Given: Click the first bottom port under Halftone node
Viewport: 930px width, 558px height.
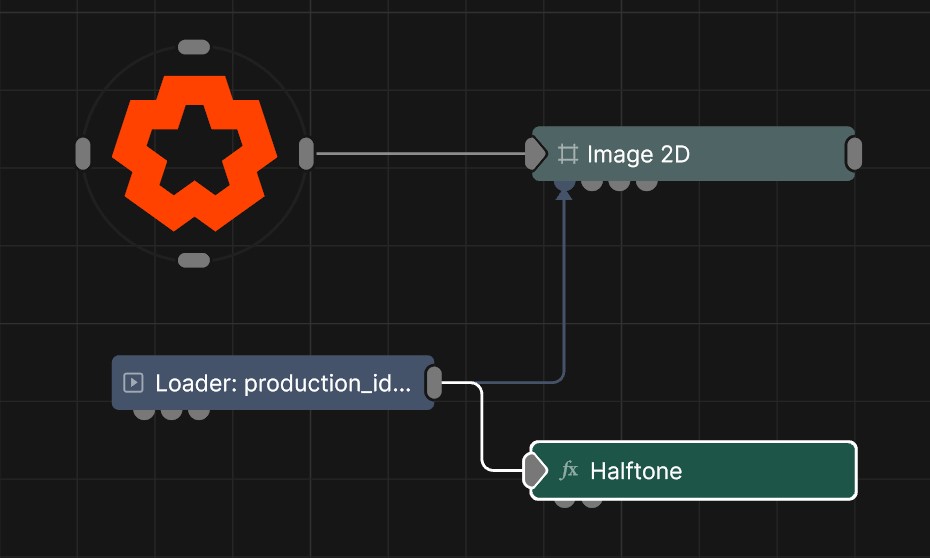Looking at the screenshot, I should 565,501.
